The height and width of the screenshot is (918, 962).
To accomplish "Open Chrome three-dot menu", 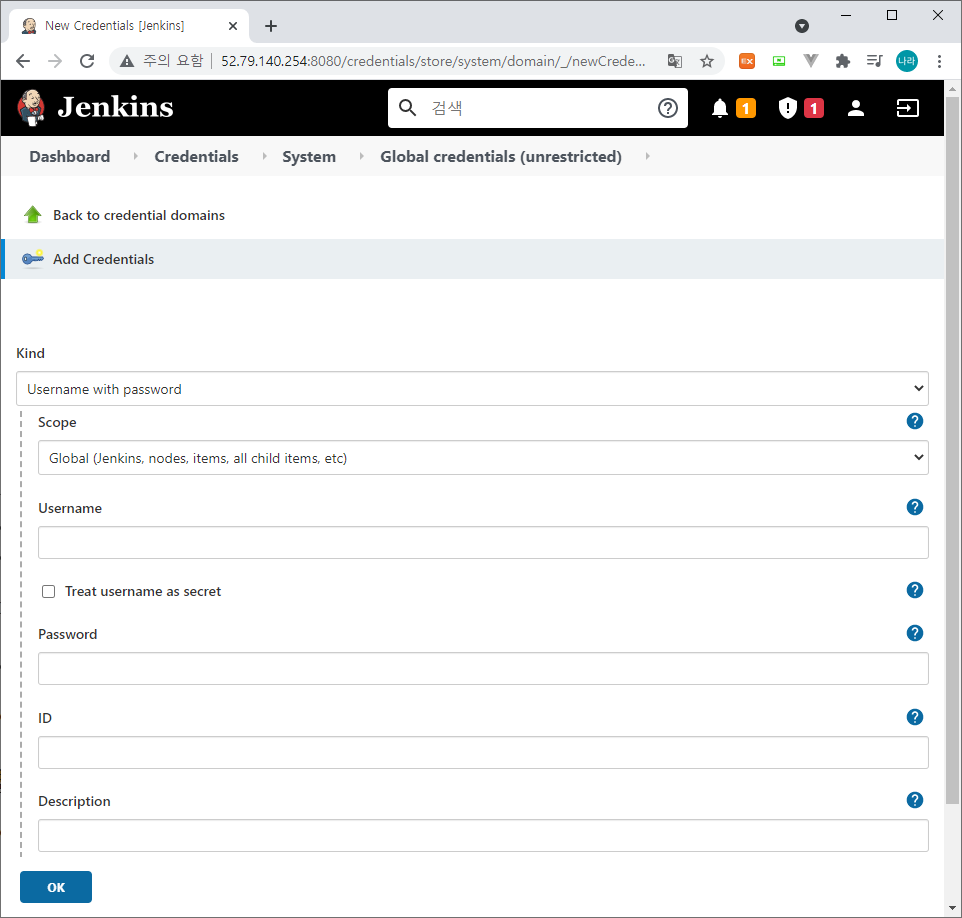I will coord(939,61).
